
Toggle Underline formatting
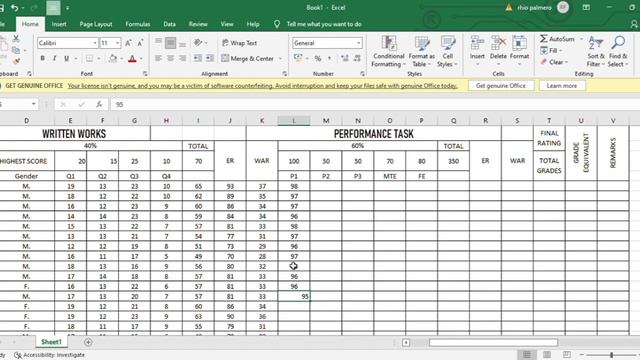tap(66, 58)
